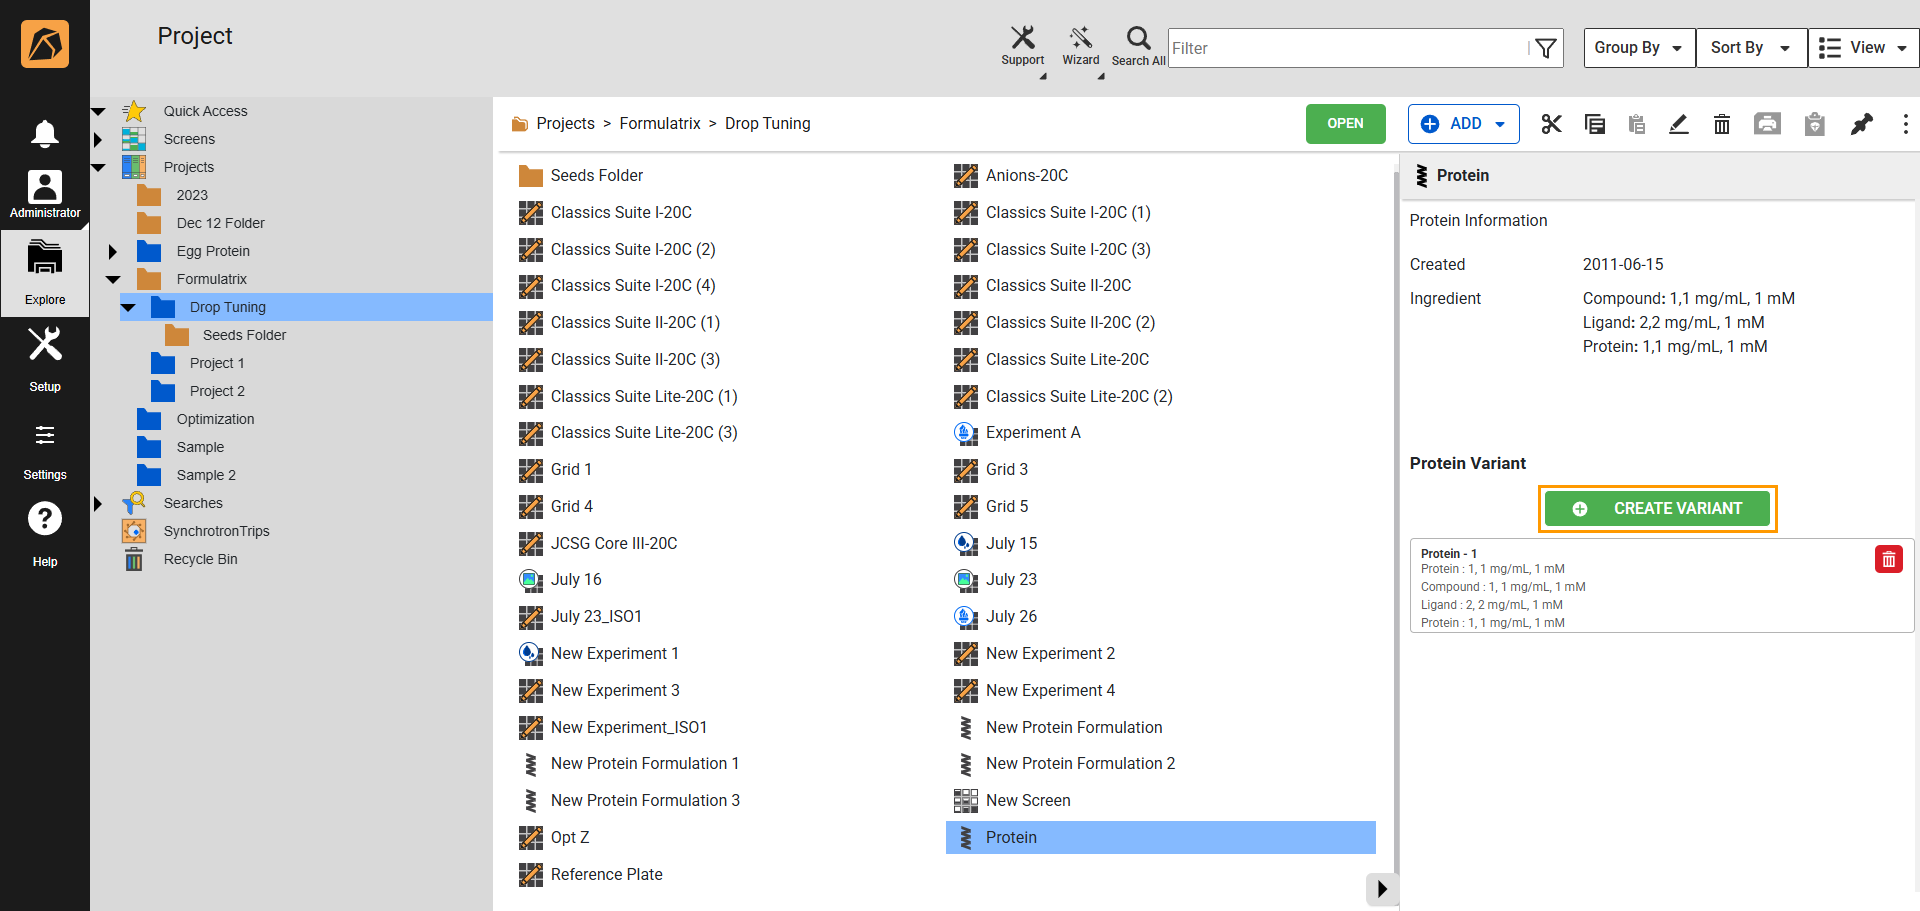Open the Group By dropdown
Screen dimensions: 1920x911
[x=1639, y=48]
